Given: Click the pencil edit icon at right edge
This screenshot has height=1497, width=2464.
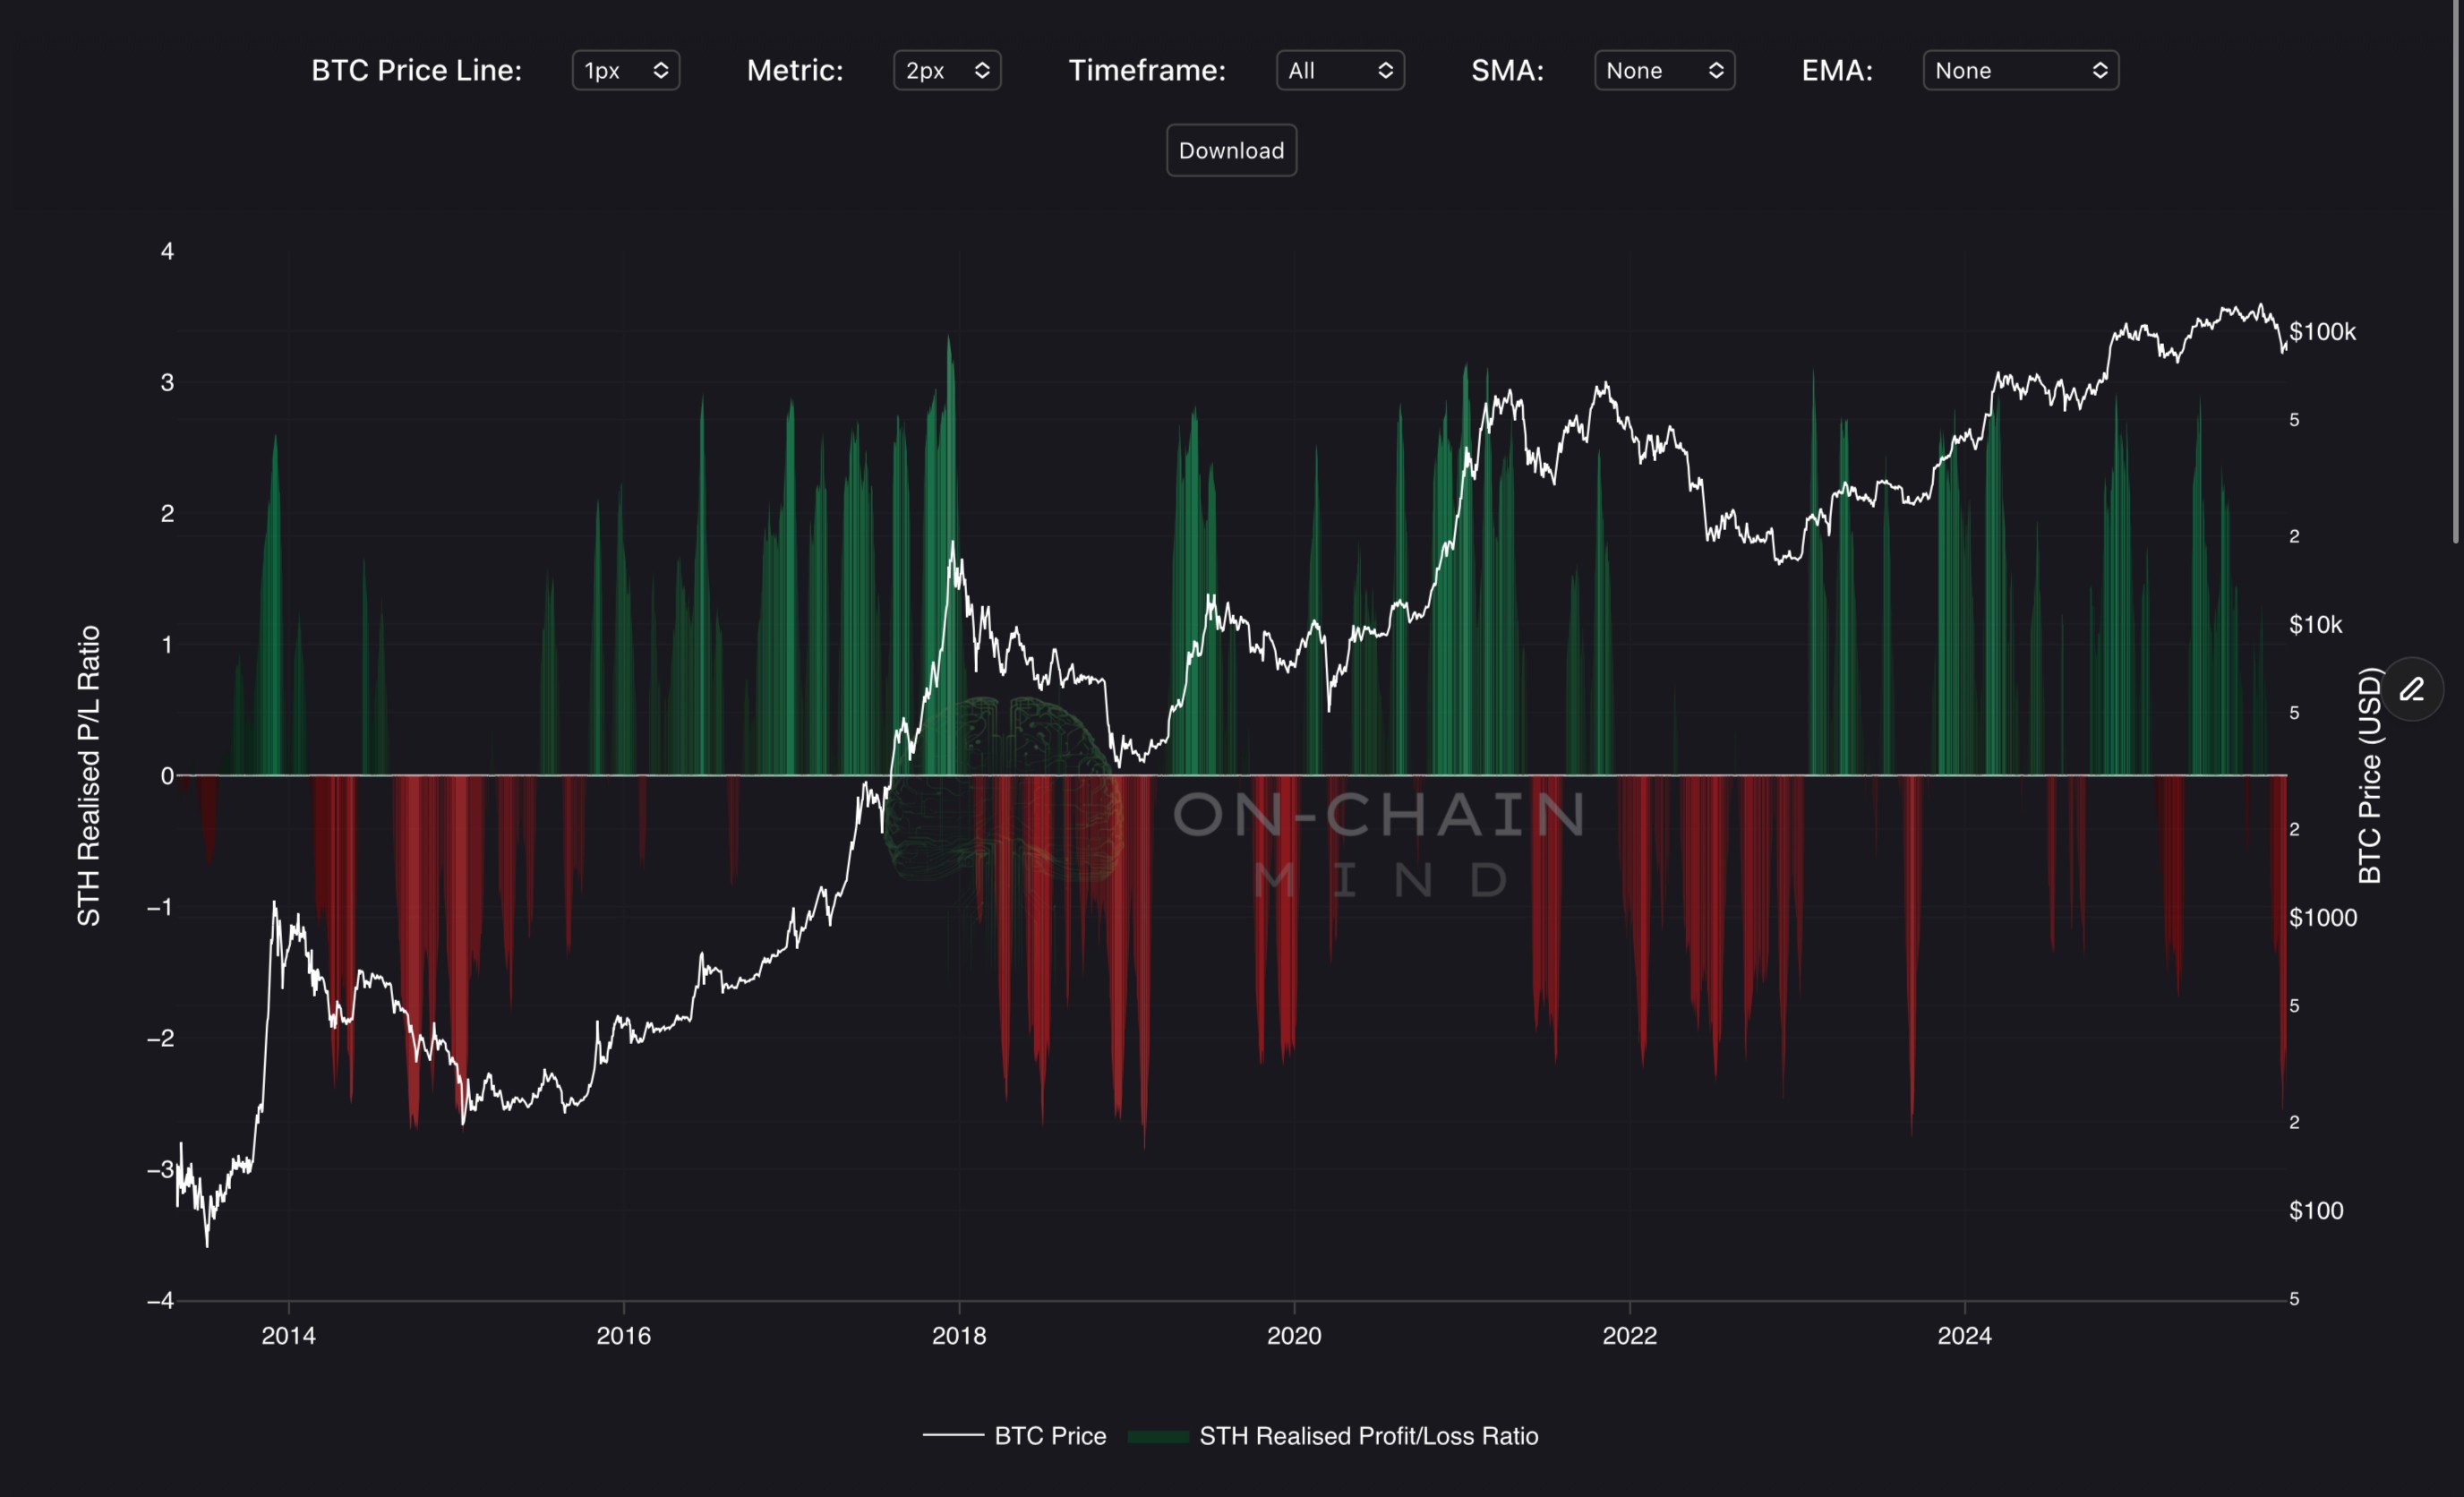Looking at the screenshot, I should coord(2411,689).
